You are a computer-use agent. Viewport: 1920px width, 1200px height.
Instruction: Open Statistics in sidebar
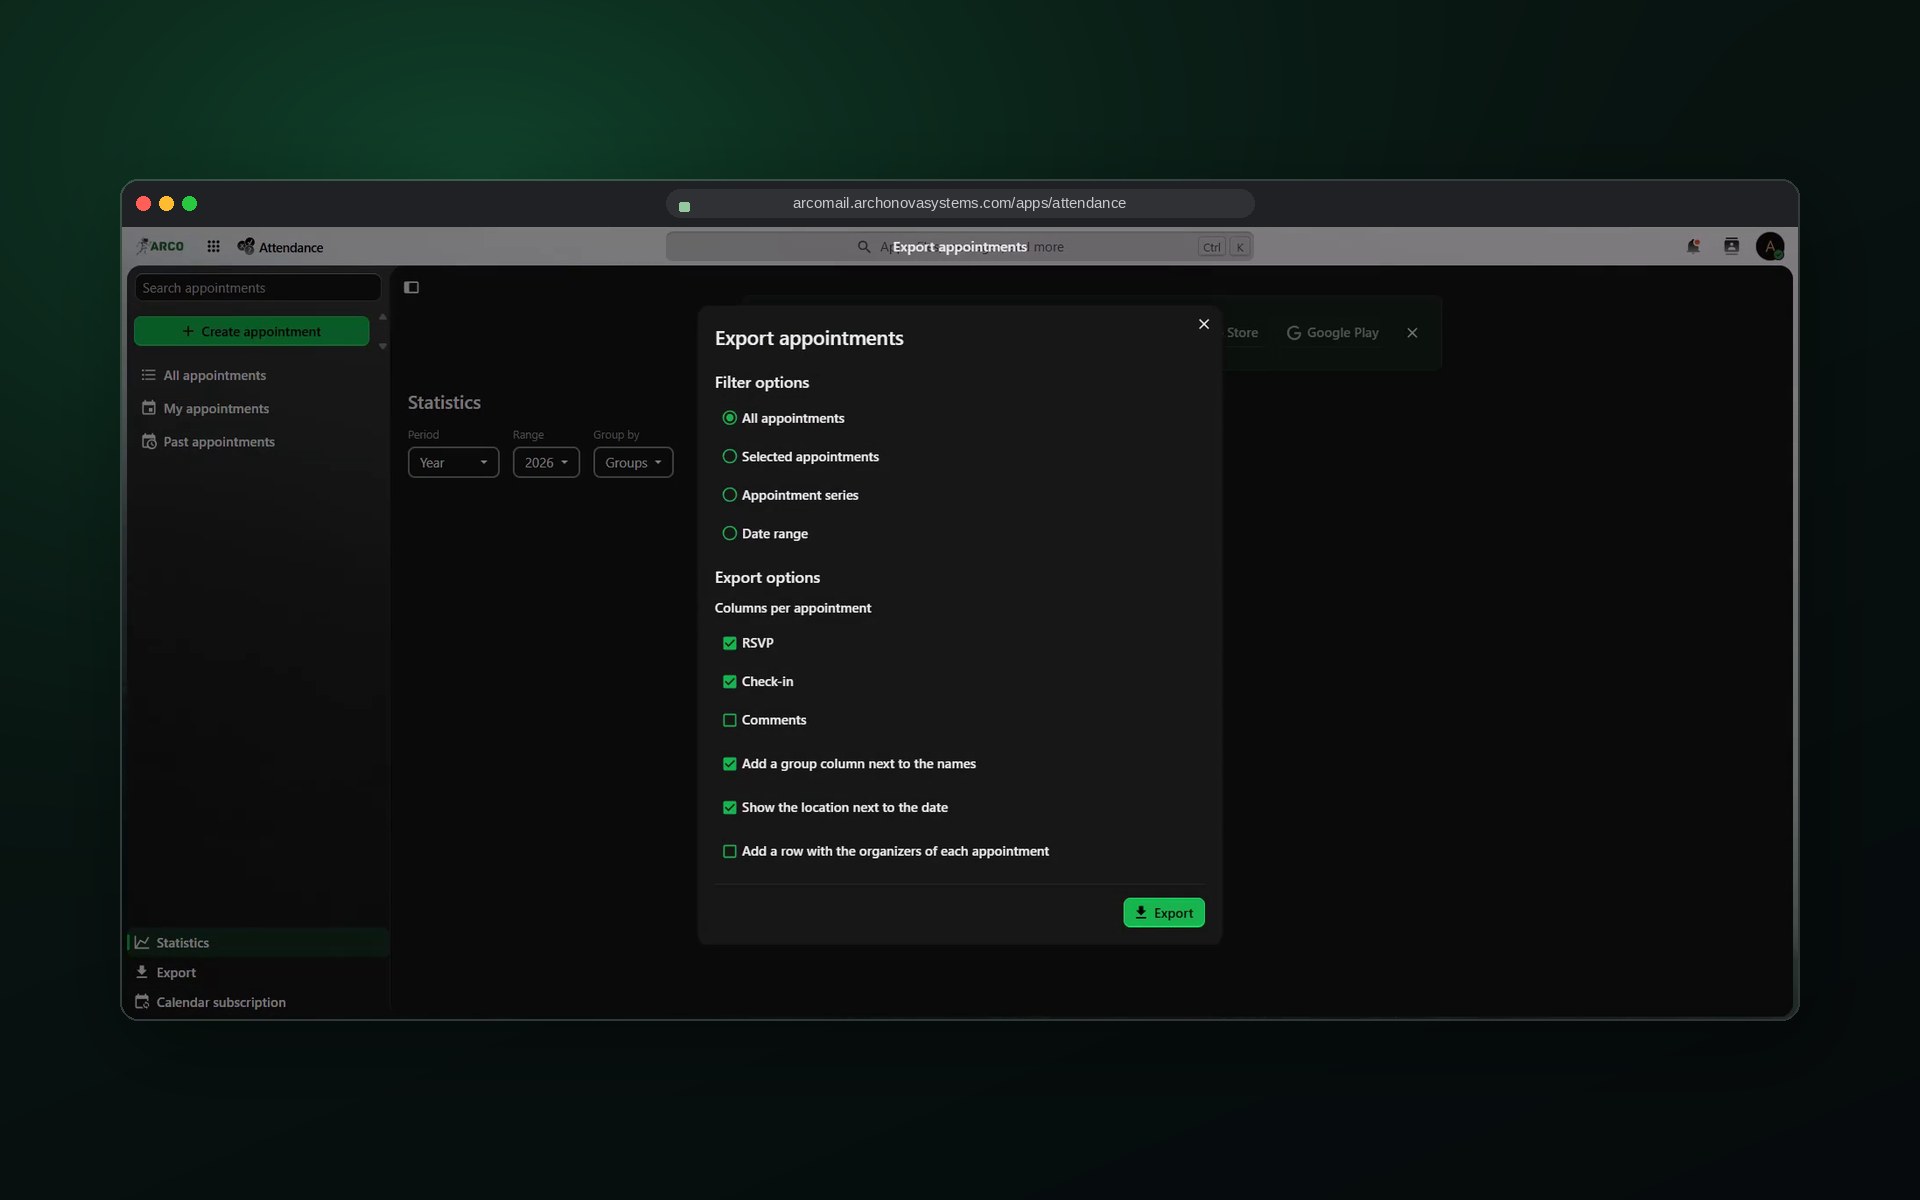pyautogui.click(x=257, y=943)
